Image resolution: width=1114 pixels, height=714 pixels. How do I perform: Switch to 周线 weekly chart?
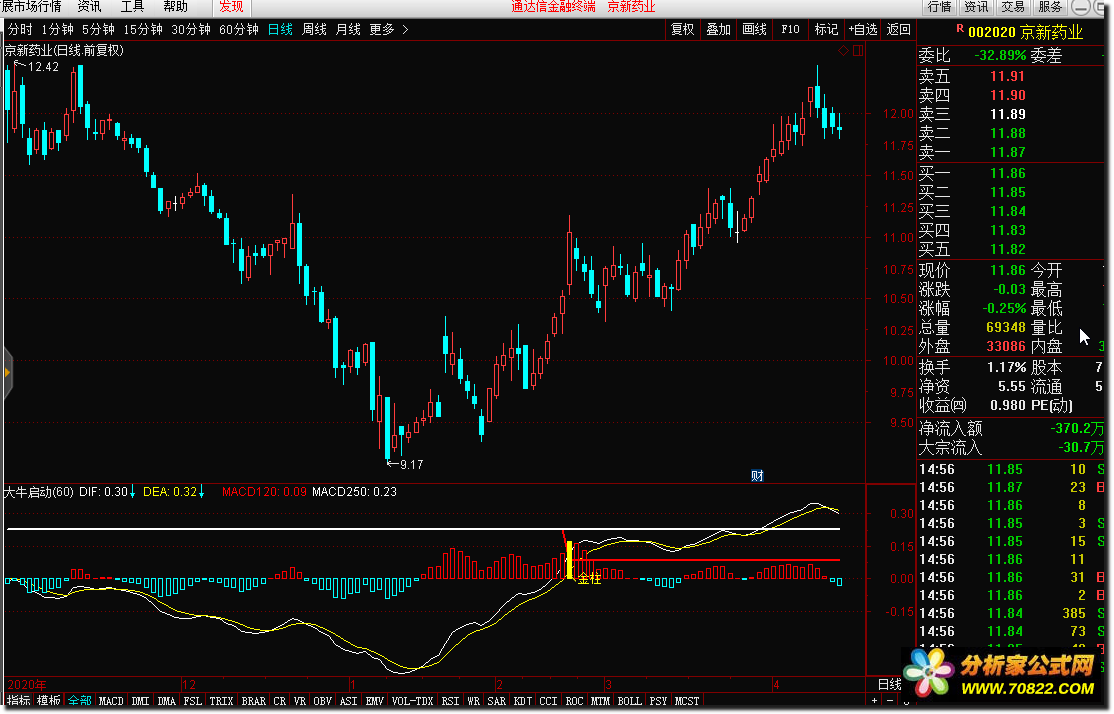(314, 29)
